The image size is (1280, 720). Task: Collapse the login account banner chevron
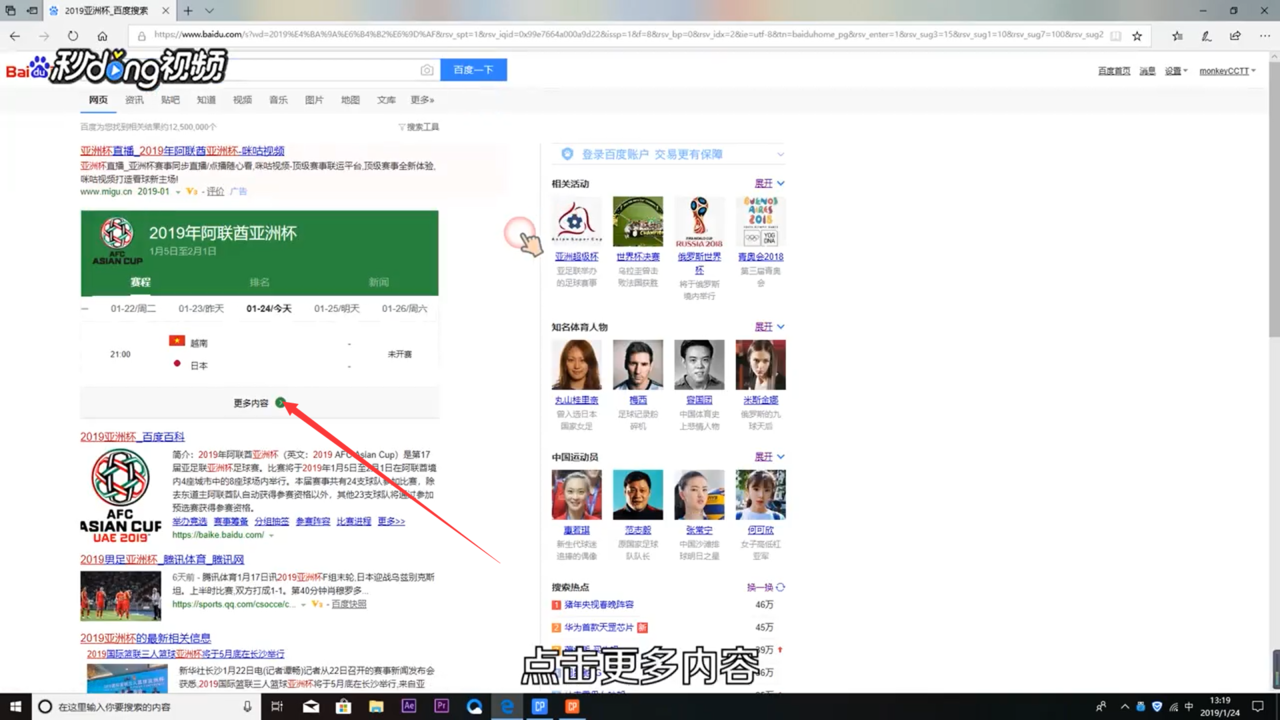tap(780, 154)
